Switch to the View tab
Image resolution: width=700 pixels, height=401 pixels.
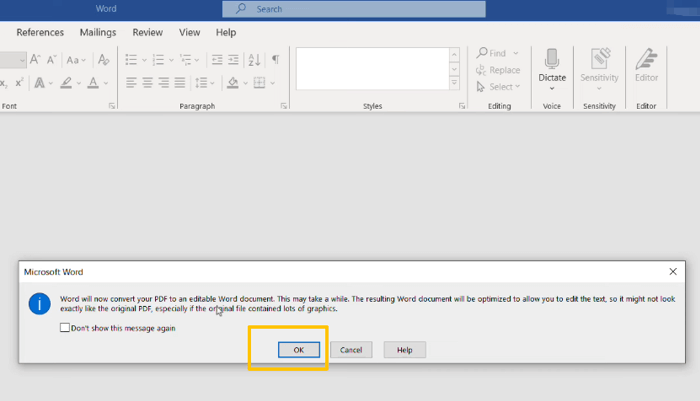click(x=189, y=32)
